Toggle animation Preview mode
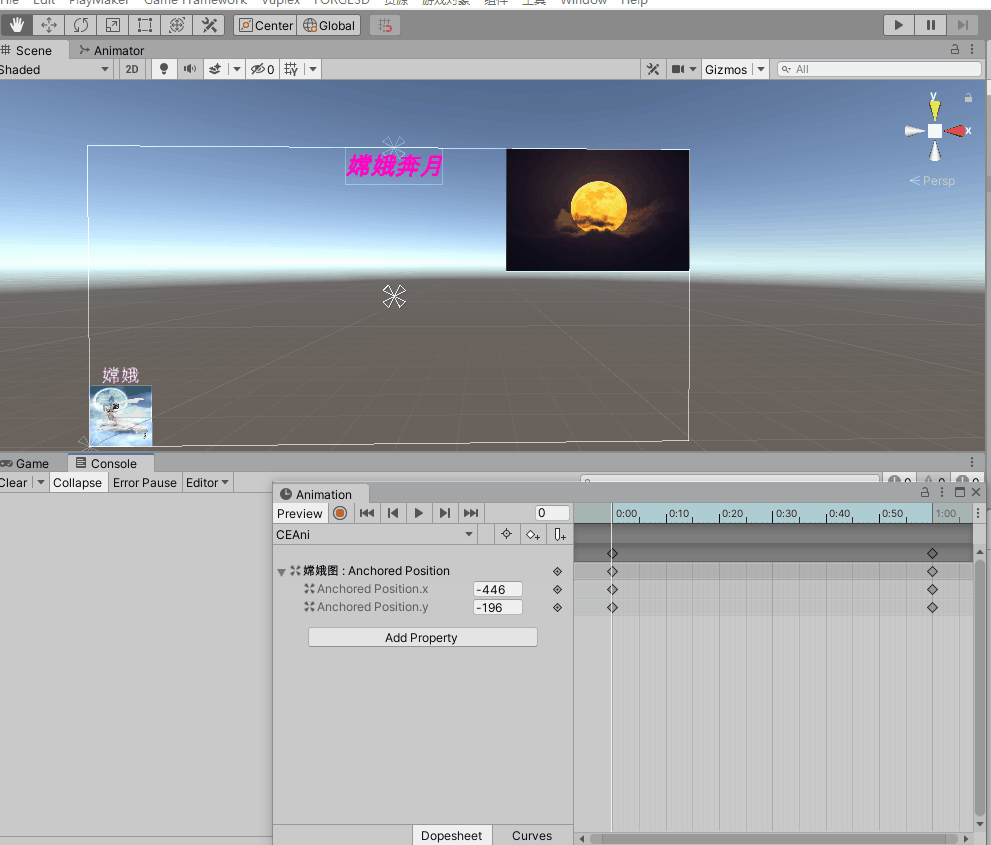The height and width of the screenshot is (845, 991). (x=300, y=513)
